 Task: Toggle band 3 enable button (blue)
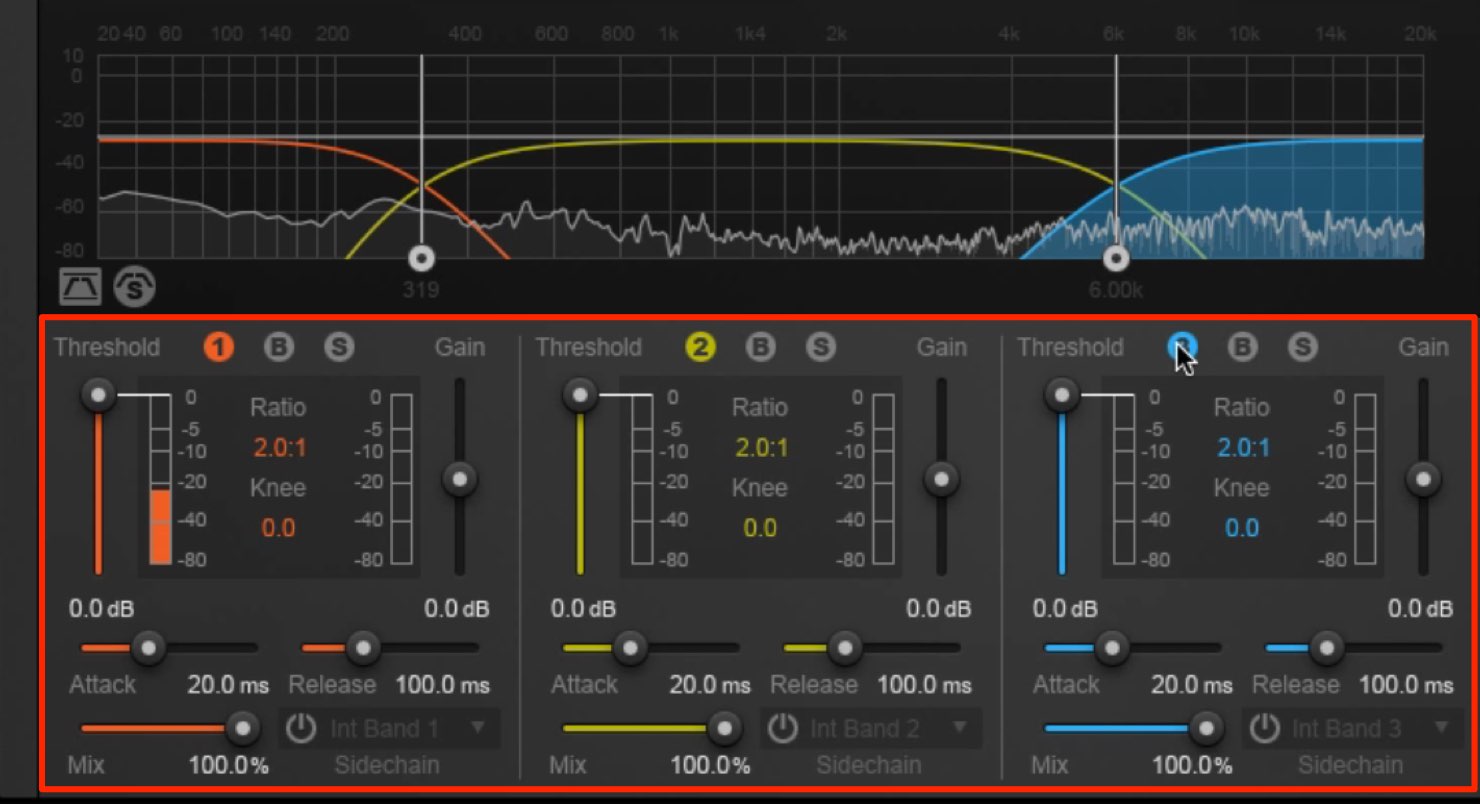1182,347
